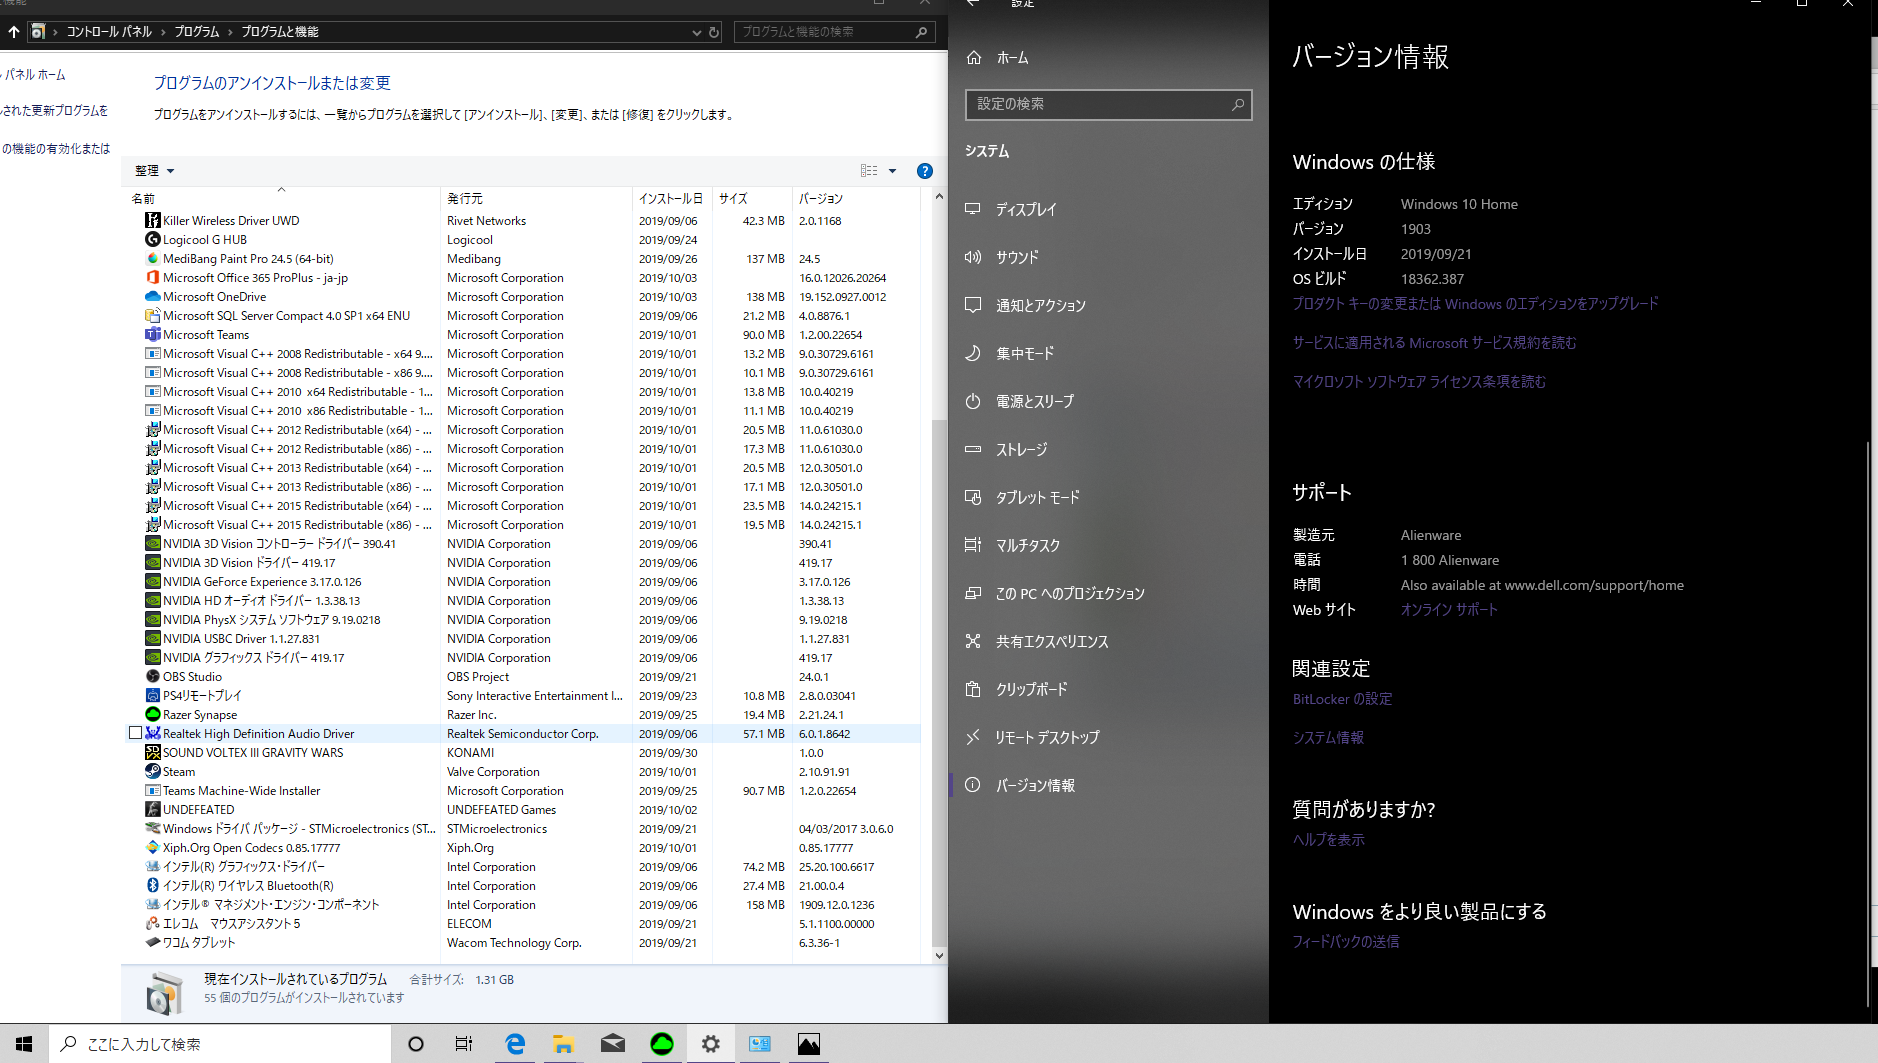Click the 設定の検索 search field
This screenshot has height=1063, width=1878.
tap(1108, 104)
